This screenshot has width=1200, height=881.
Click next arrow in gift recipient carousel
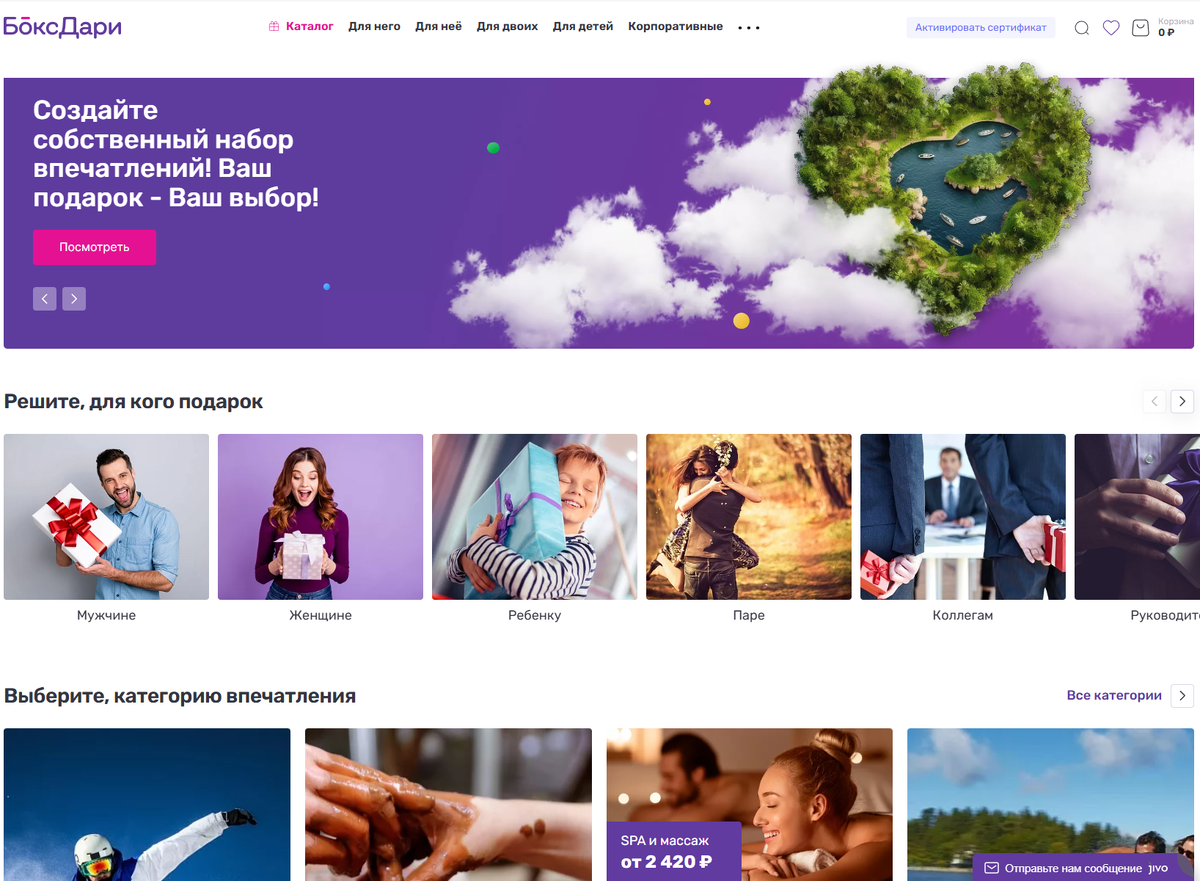coord(1182,402)
